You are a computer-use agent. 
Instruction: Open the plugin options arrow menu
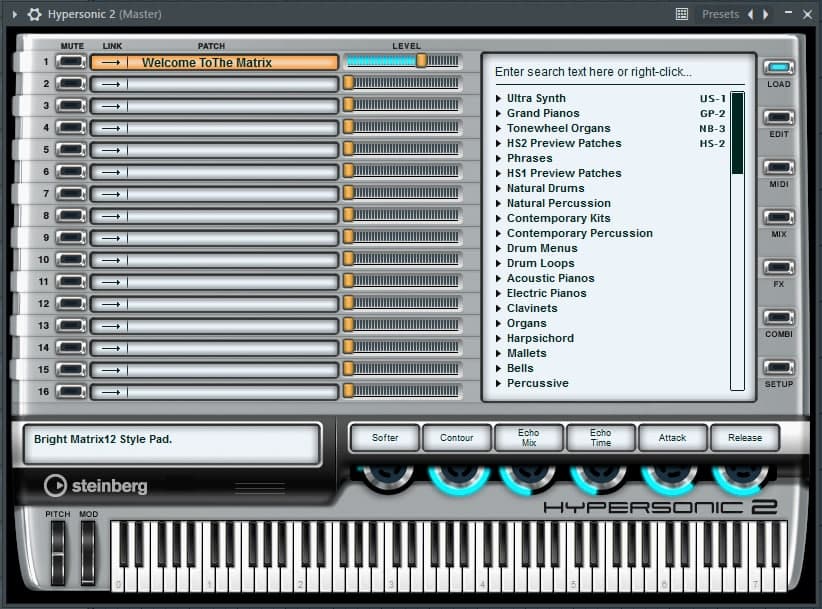[x=15, y=14]
